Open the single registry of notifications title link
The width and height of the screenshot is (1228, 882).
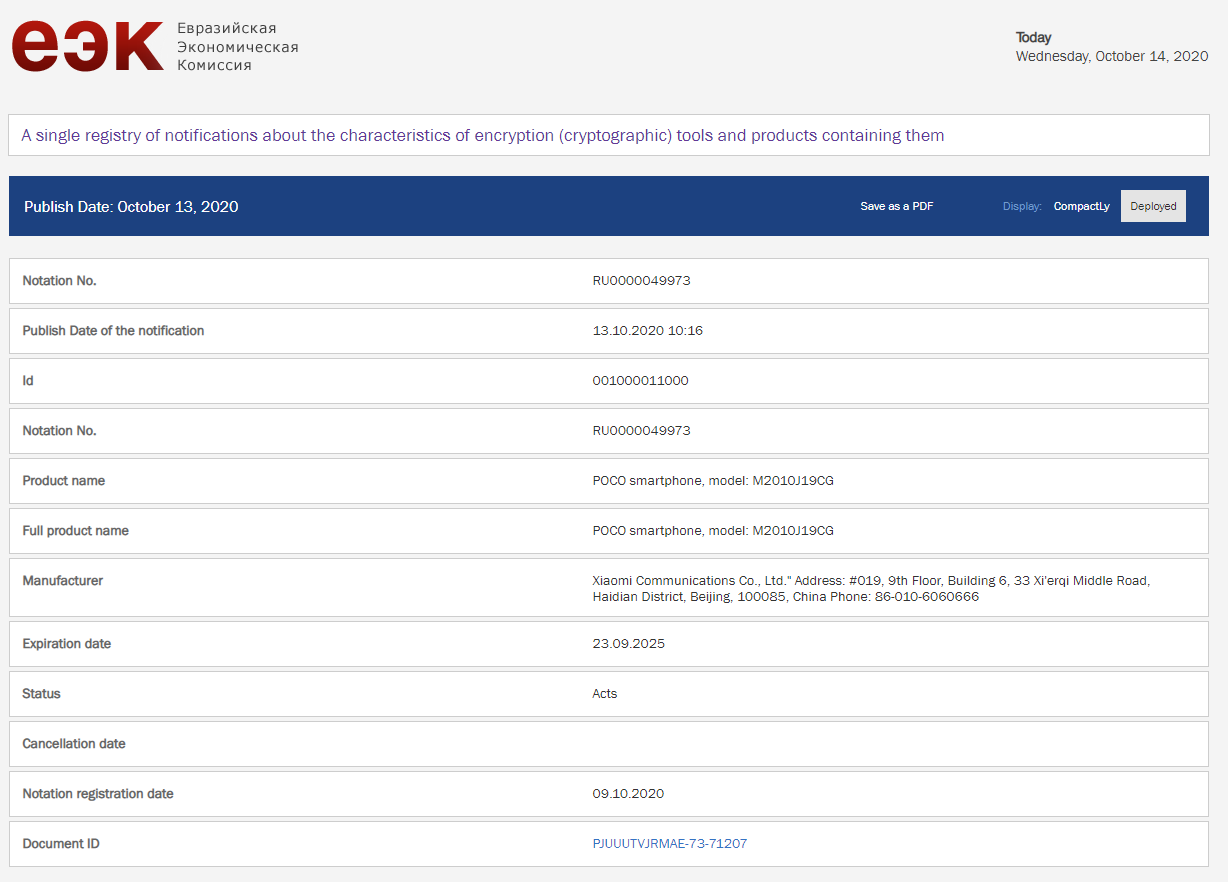click(483, 135)
